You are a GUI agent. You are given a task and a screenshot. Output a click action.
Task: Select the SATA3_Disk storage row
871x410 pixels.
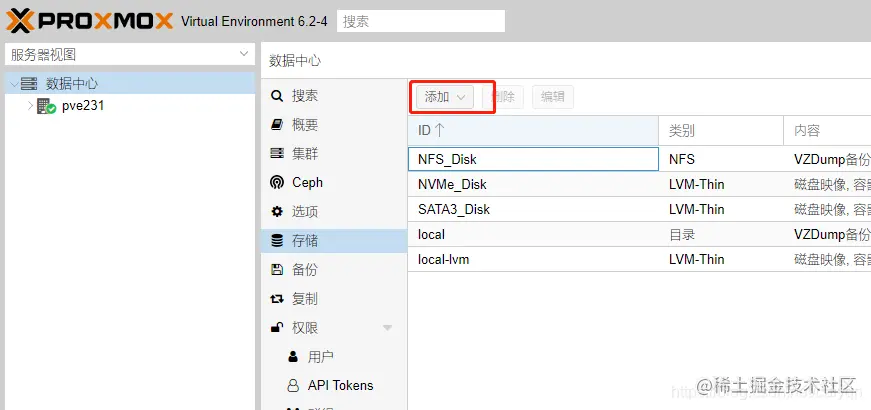pos(639,209)
